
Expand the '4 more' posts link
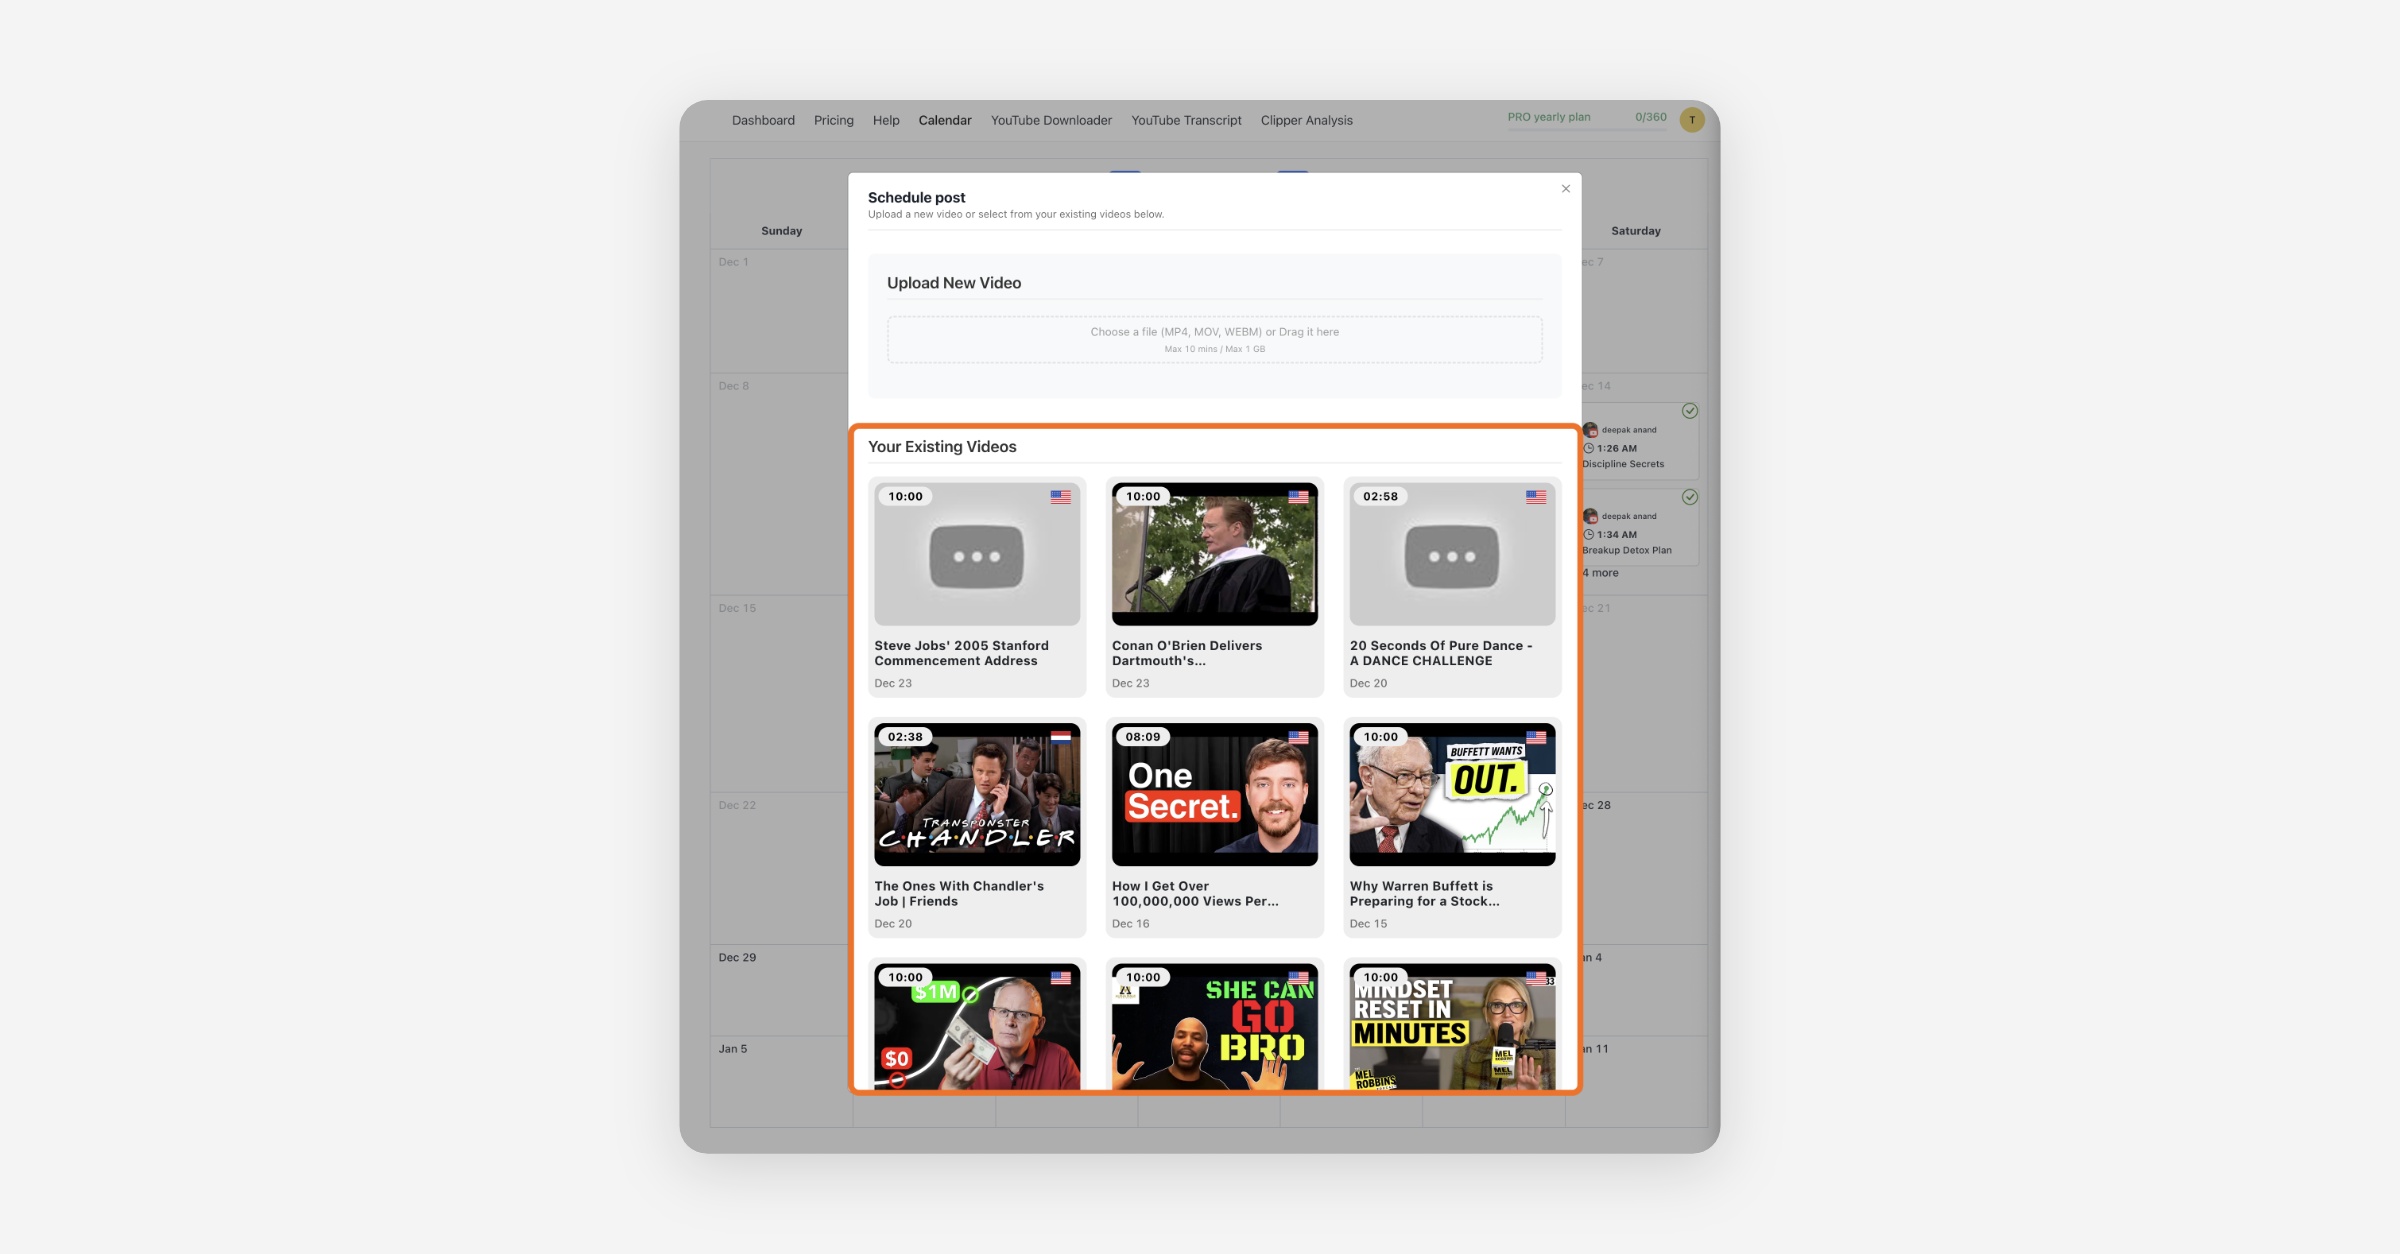1600,573
